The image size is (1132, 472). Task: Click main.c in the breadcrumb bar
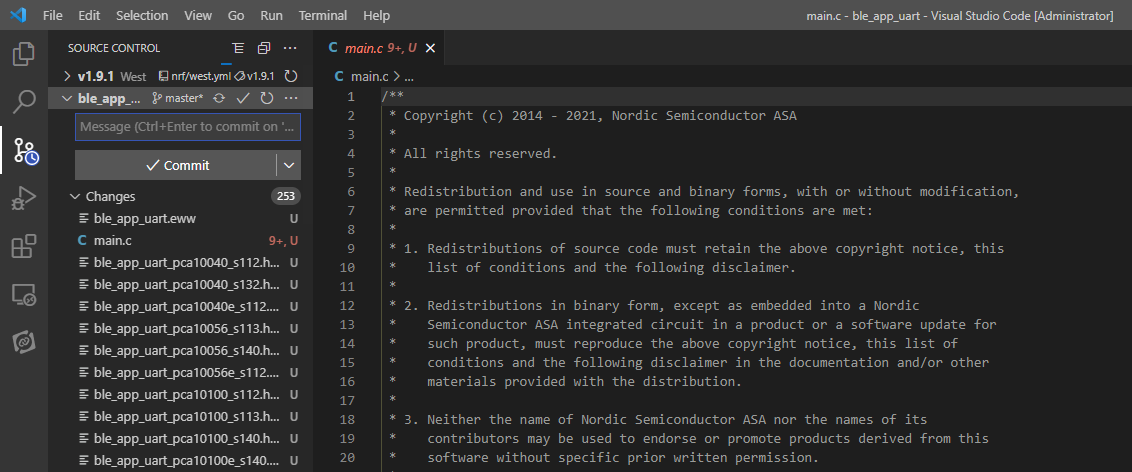370,77
